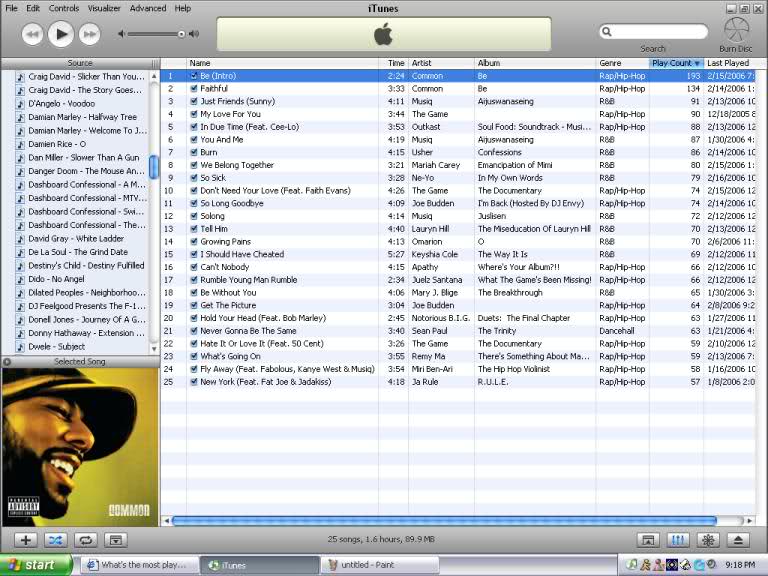Click the Source list down scroll arrow

coord(154,349)
